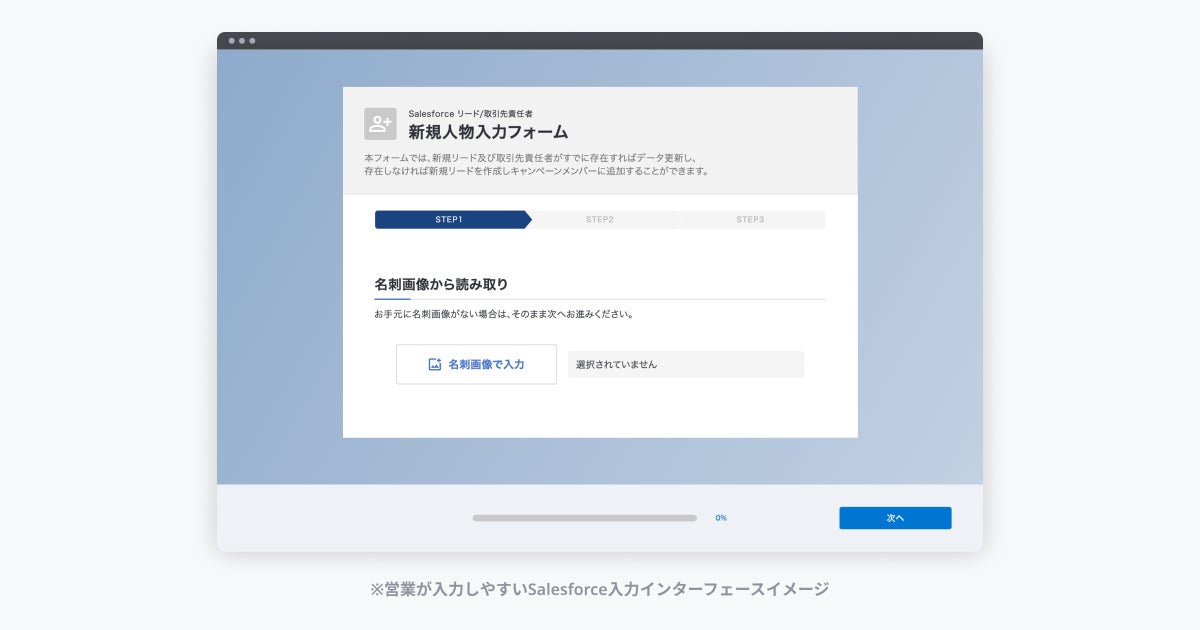
Task: Click the image caption below the window
Action: point(600,589)
